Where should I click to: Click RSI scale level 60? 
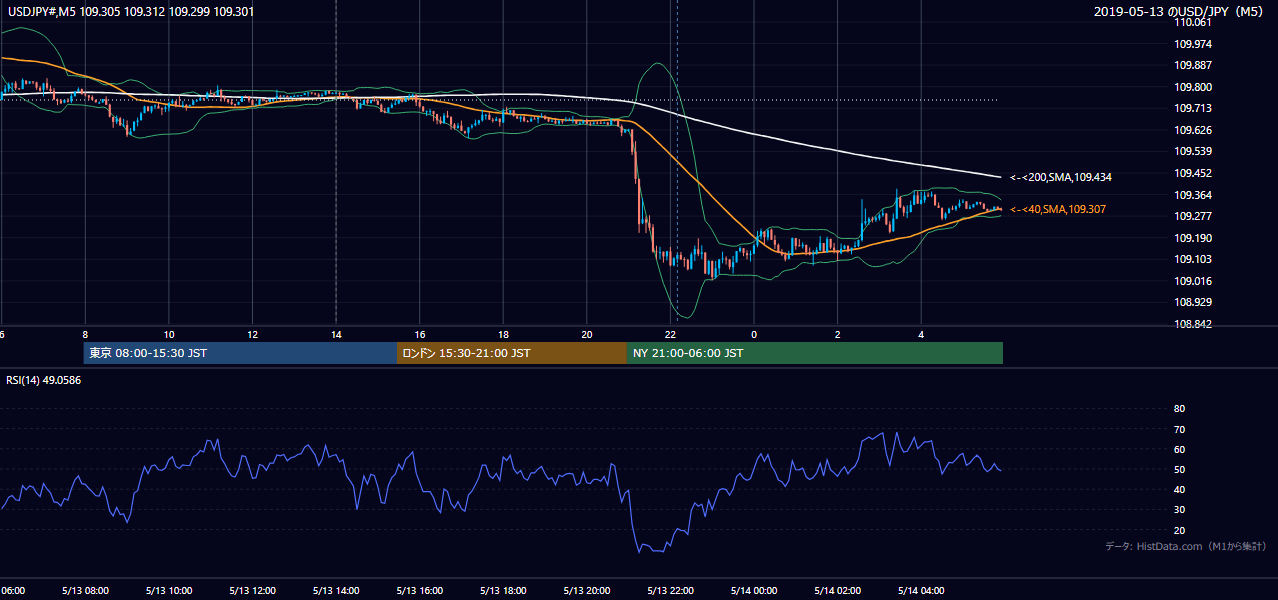[1179, 449]
